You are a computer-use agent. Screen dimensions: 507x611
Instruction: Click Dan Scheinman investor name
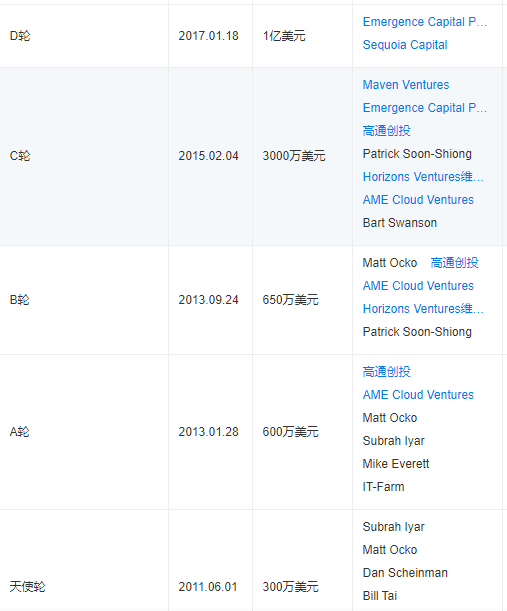pos(405,573)
